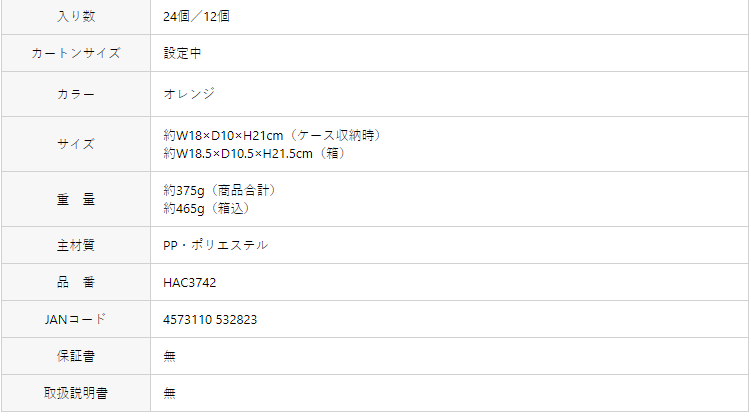The height and width of the screenshot is (417, 751).
Task: Select the PP・ポリエステル material value
Action: tap(216, 245)
